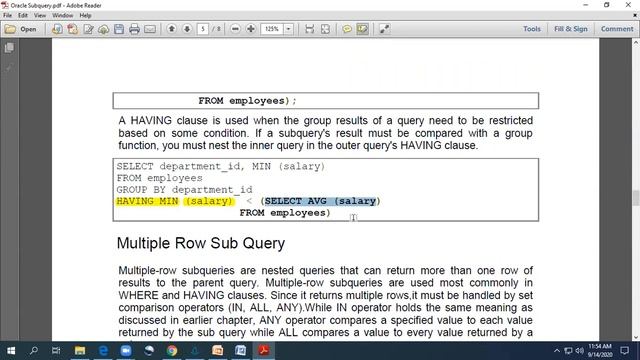Click the scrollbar up arrow
The image size is (640, 360).
pyautogui.click(x=636, y=42)
